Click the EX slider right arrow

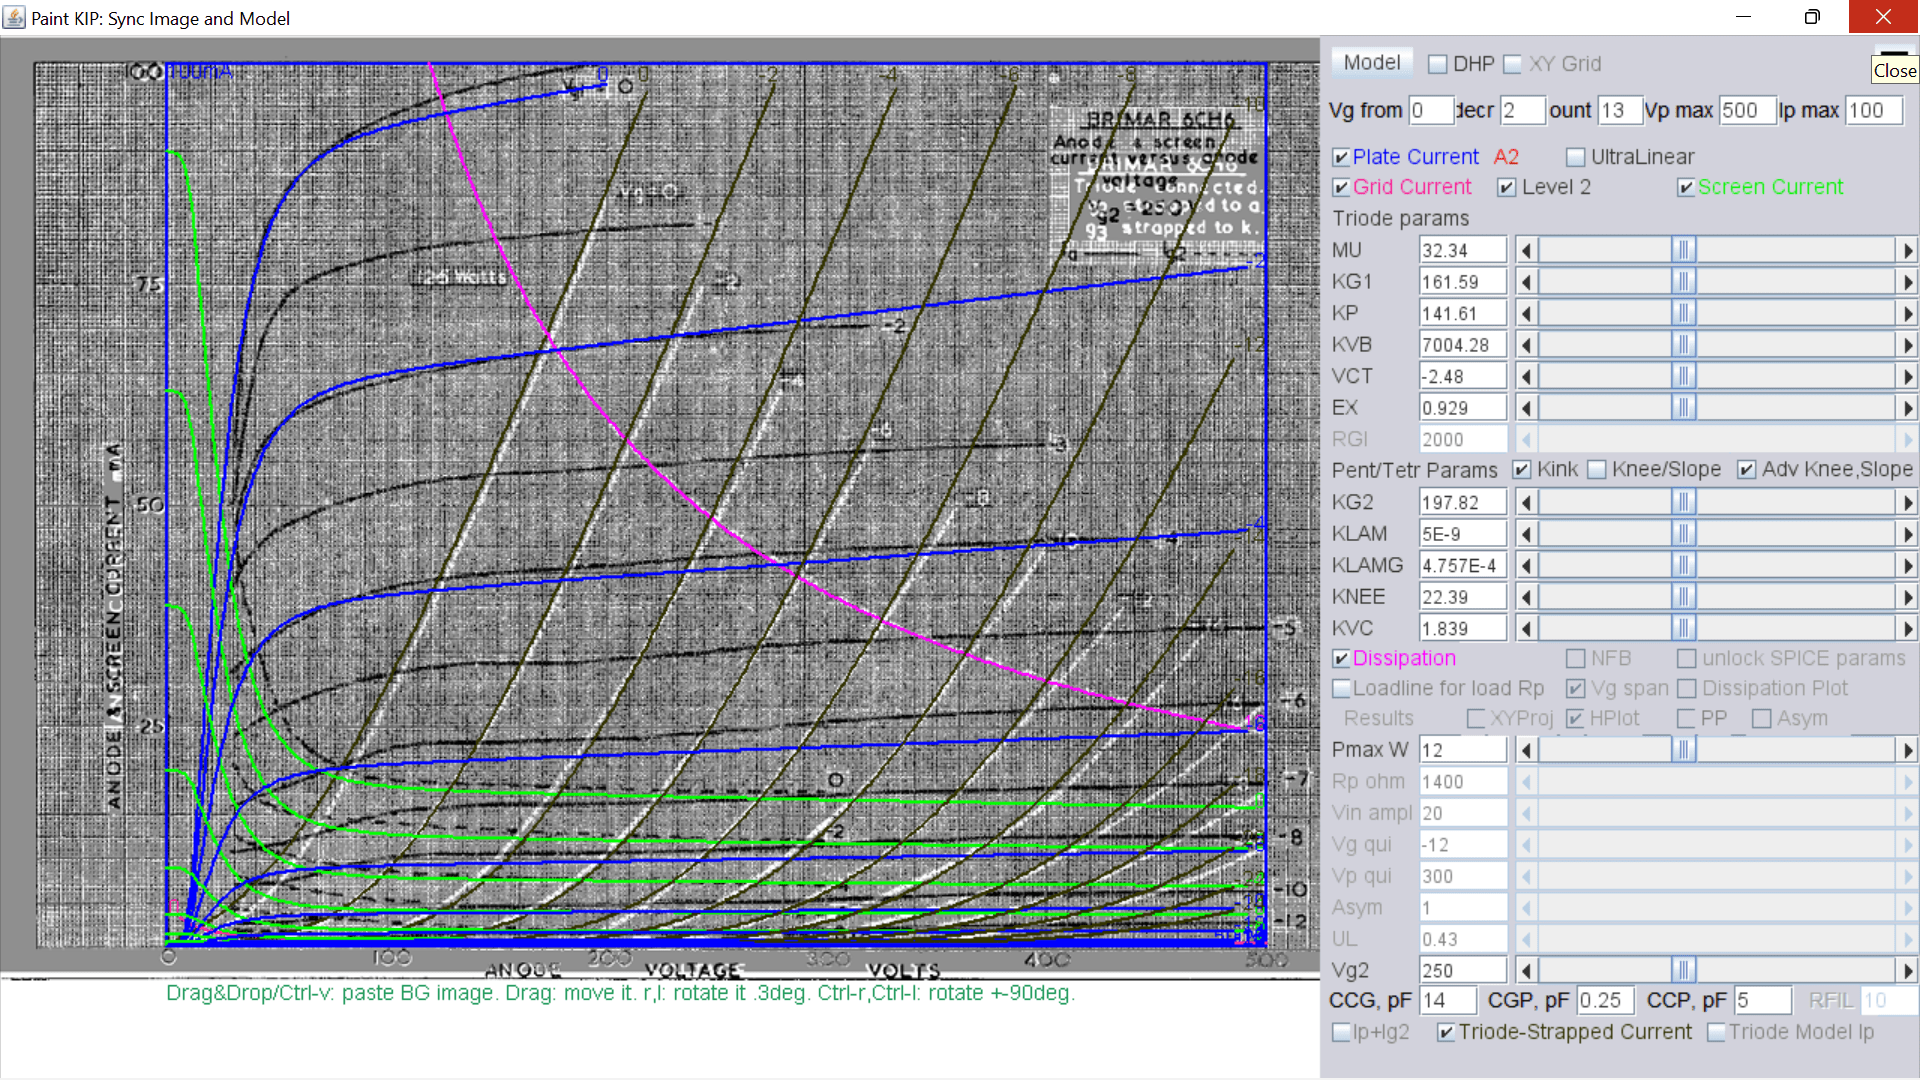pyautogui.click(x=1907, y=408)
